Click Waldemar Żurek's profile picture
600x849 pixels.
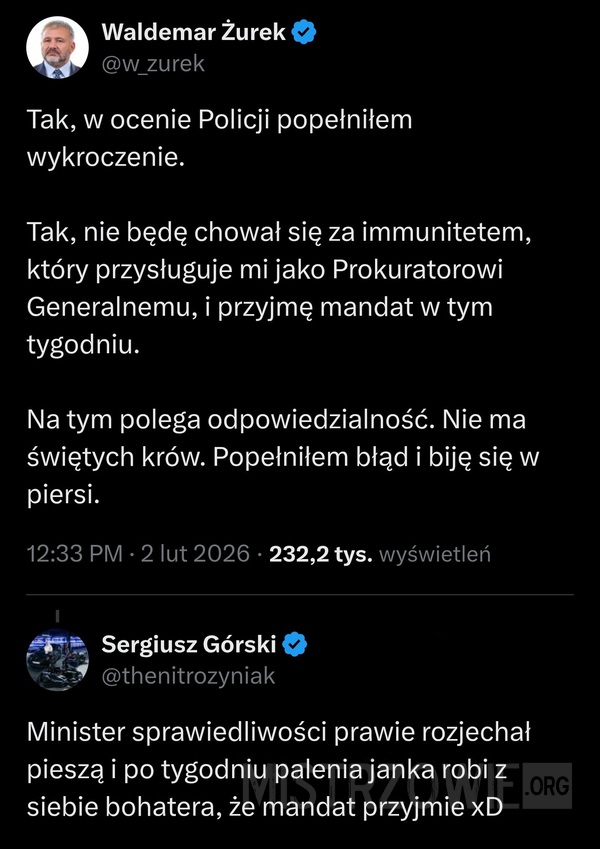(x=55, y=48)
